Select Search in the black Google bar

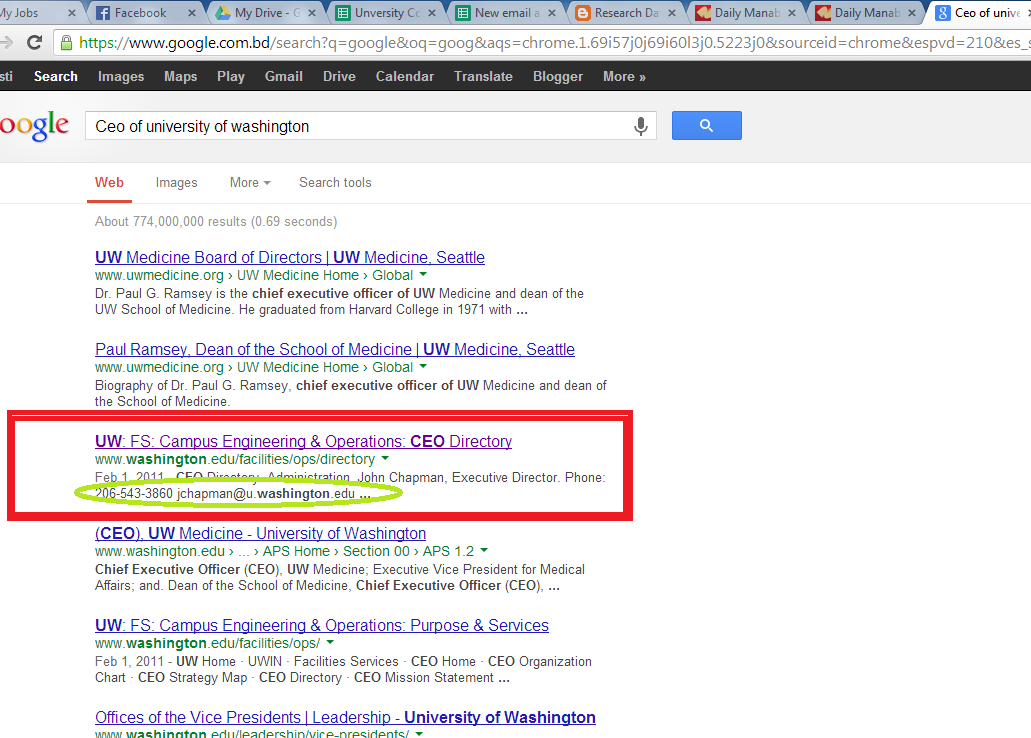pos(56,76)
